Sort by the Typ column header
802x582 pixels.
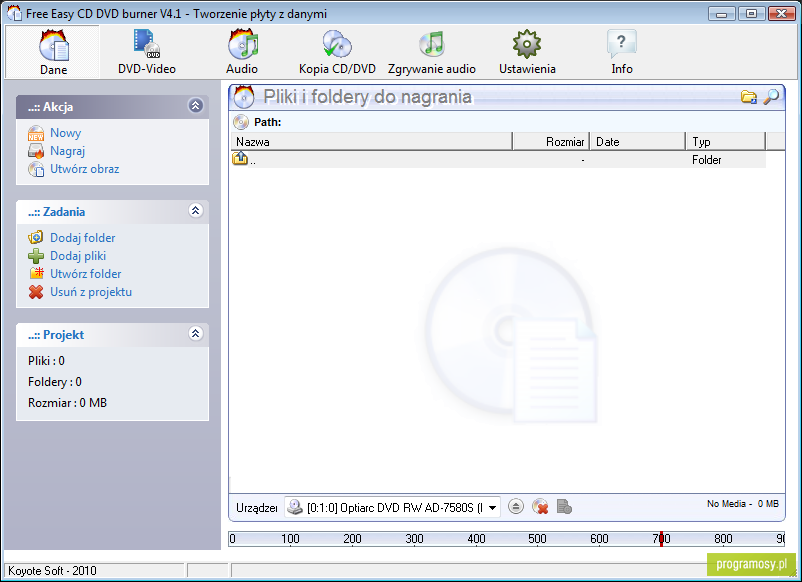(x=726, y=142)
